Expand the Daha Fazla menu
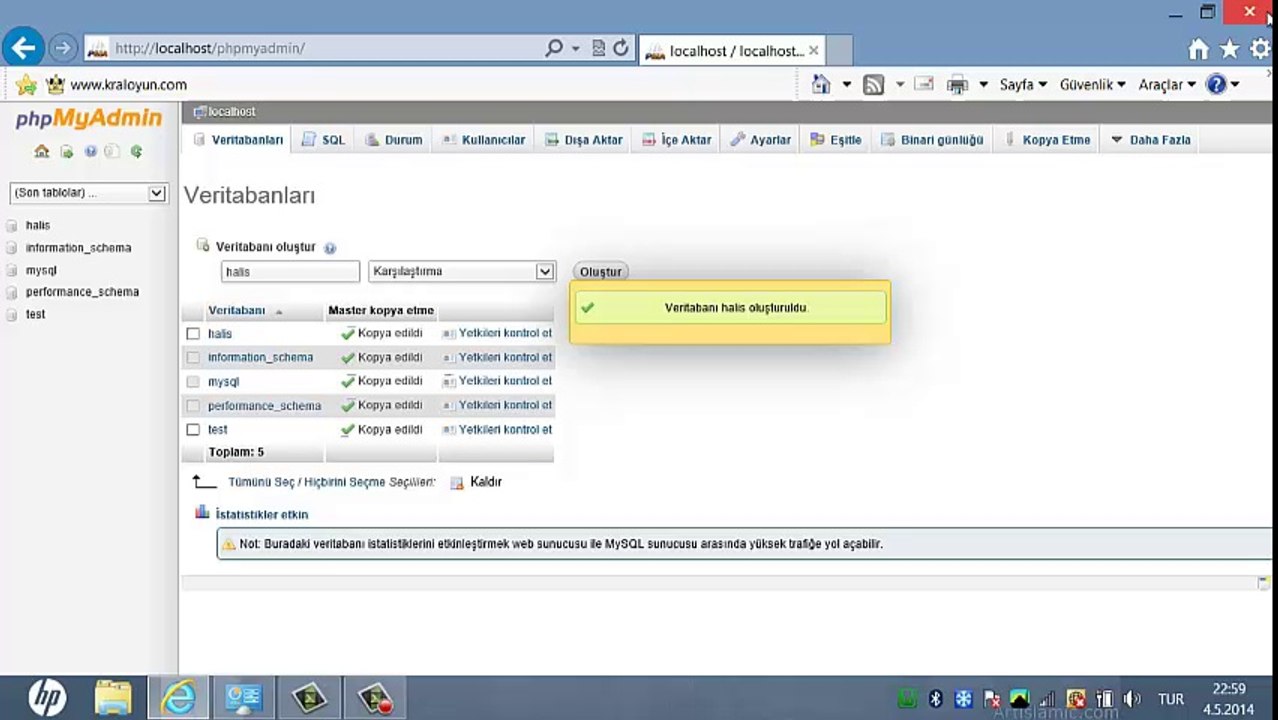 coord(1151,140)
